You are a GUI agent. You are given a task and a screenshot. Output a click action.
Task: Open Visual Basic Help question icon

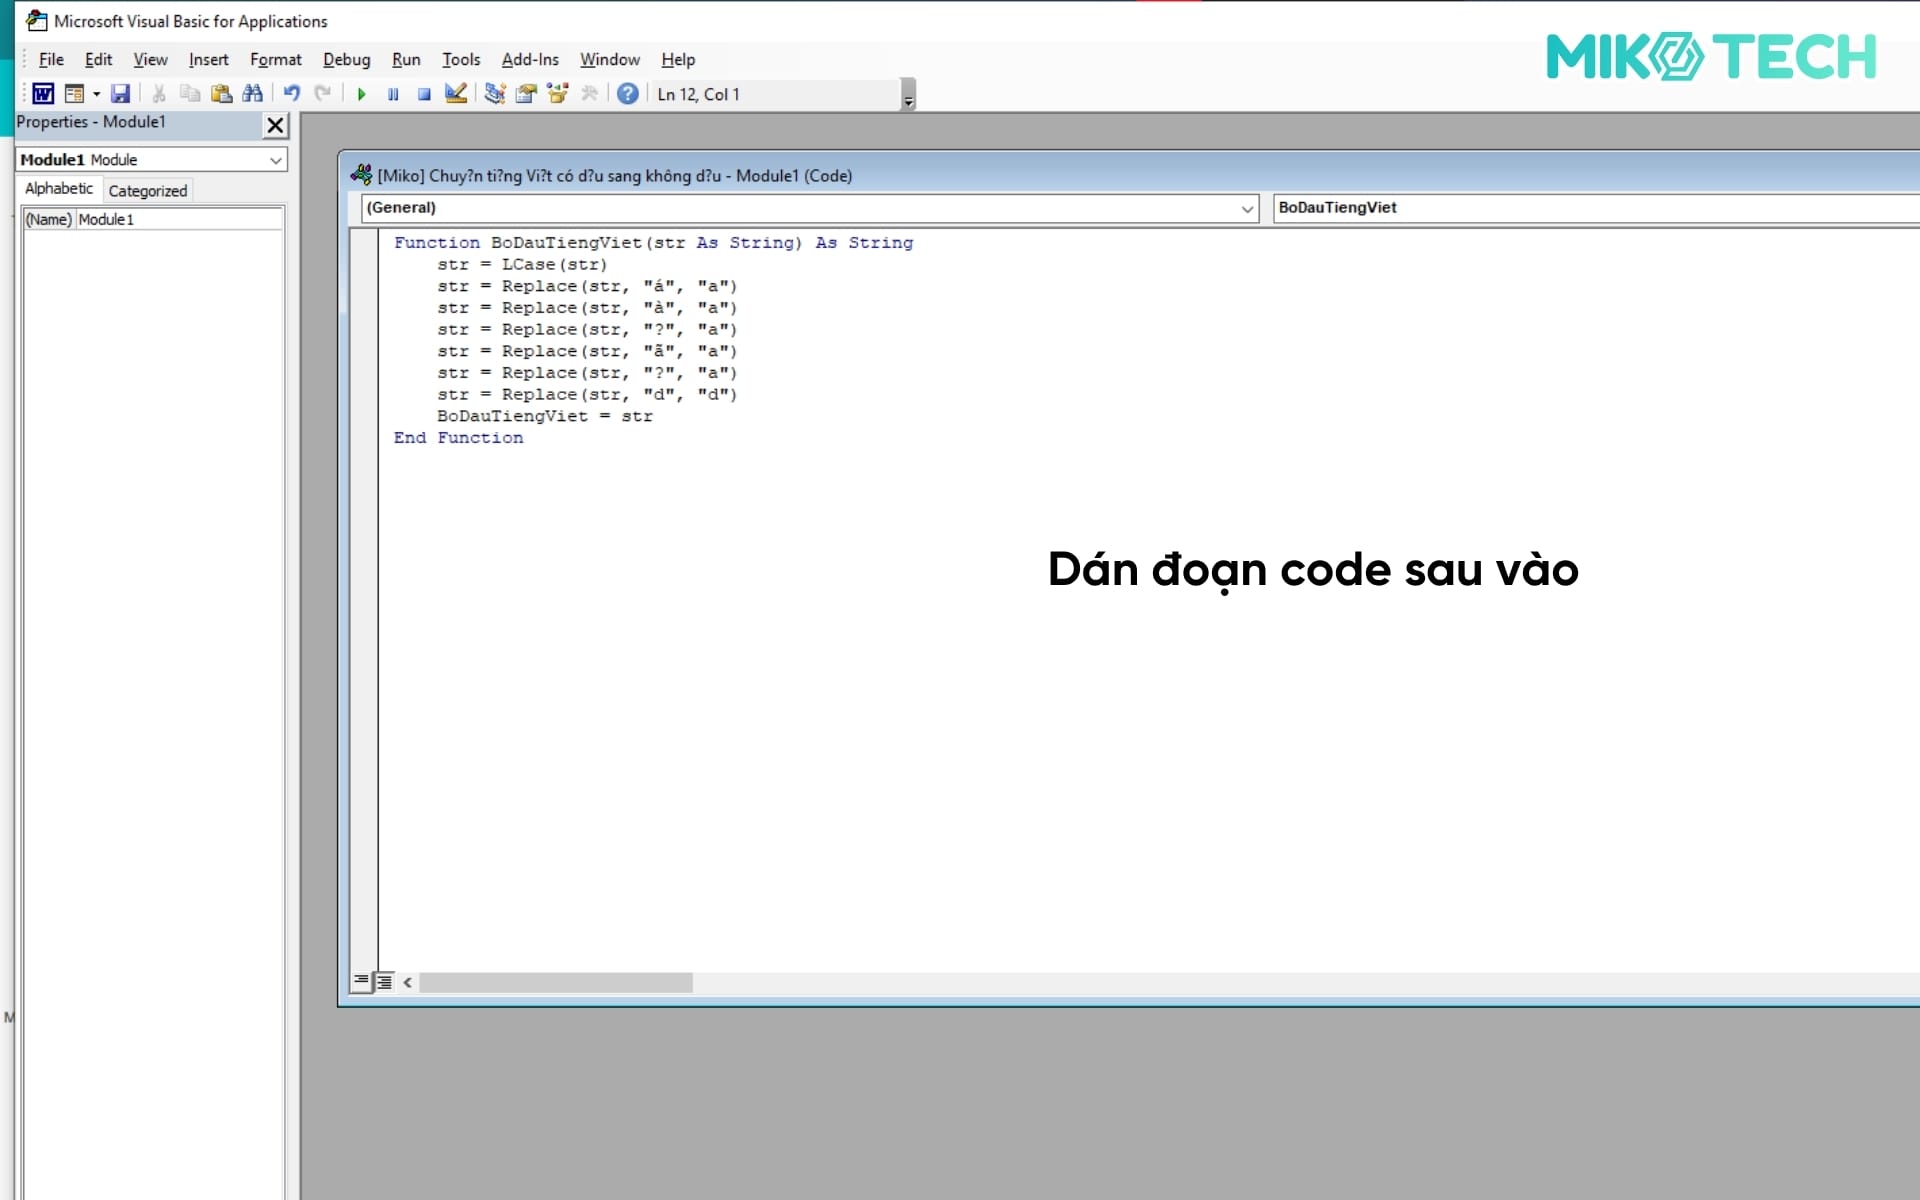pos(627,94)
